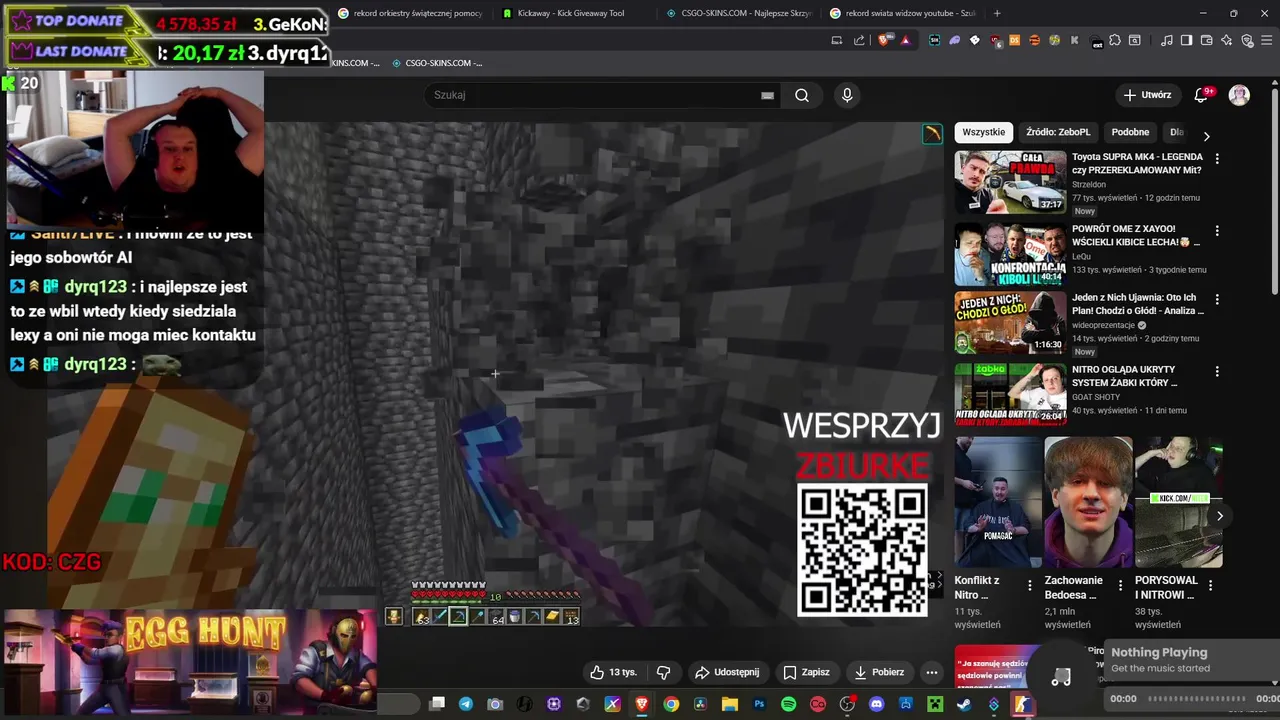This screenshot has height=720, width=1280.
Task: Open Jeden z Nich video thumbnail
Action: coord(1010,322)
